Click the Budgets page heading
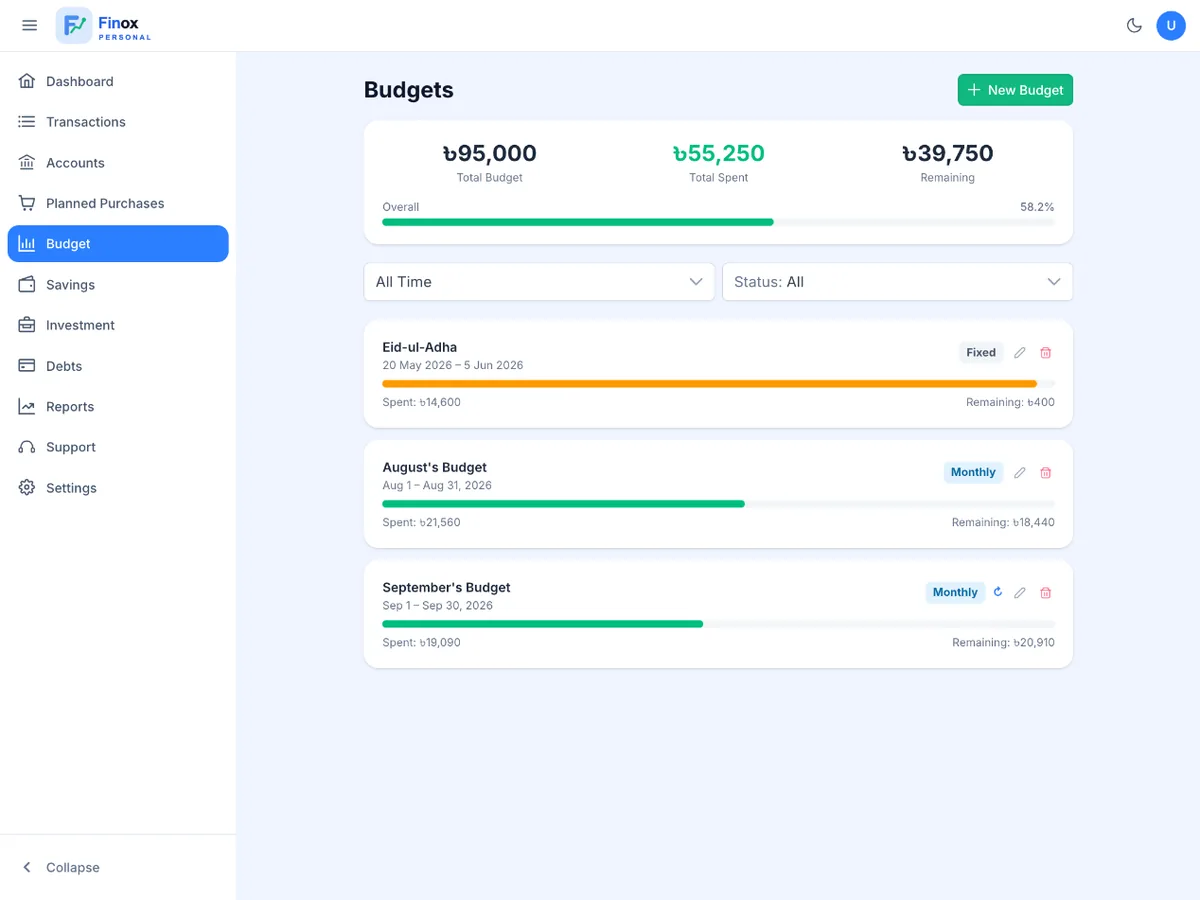The width and height of the screenshot is (1200, 900). (x=409, y=90)
